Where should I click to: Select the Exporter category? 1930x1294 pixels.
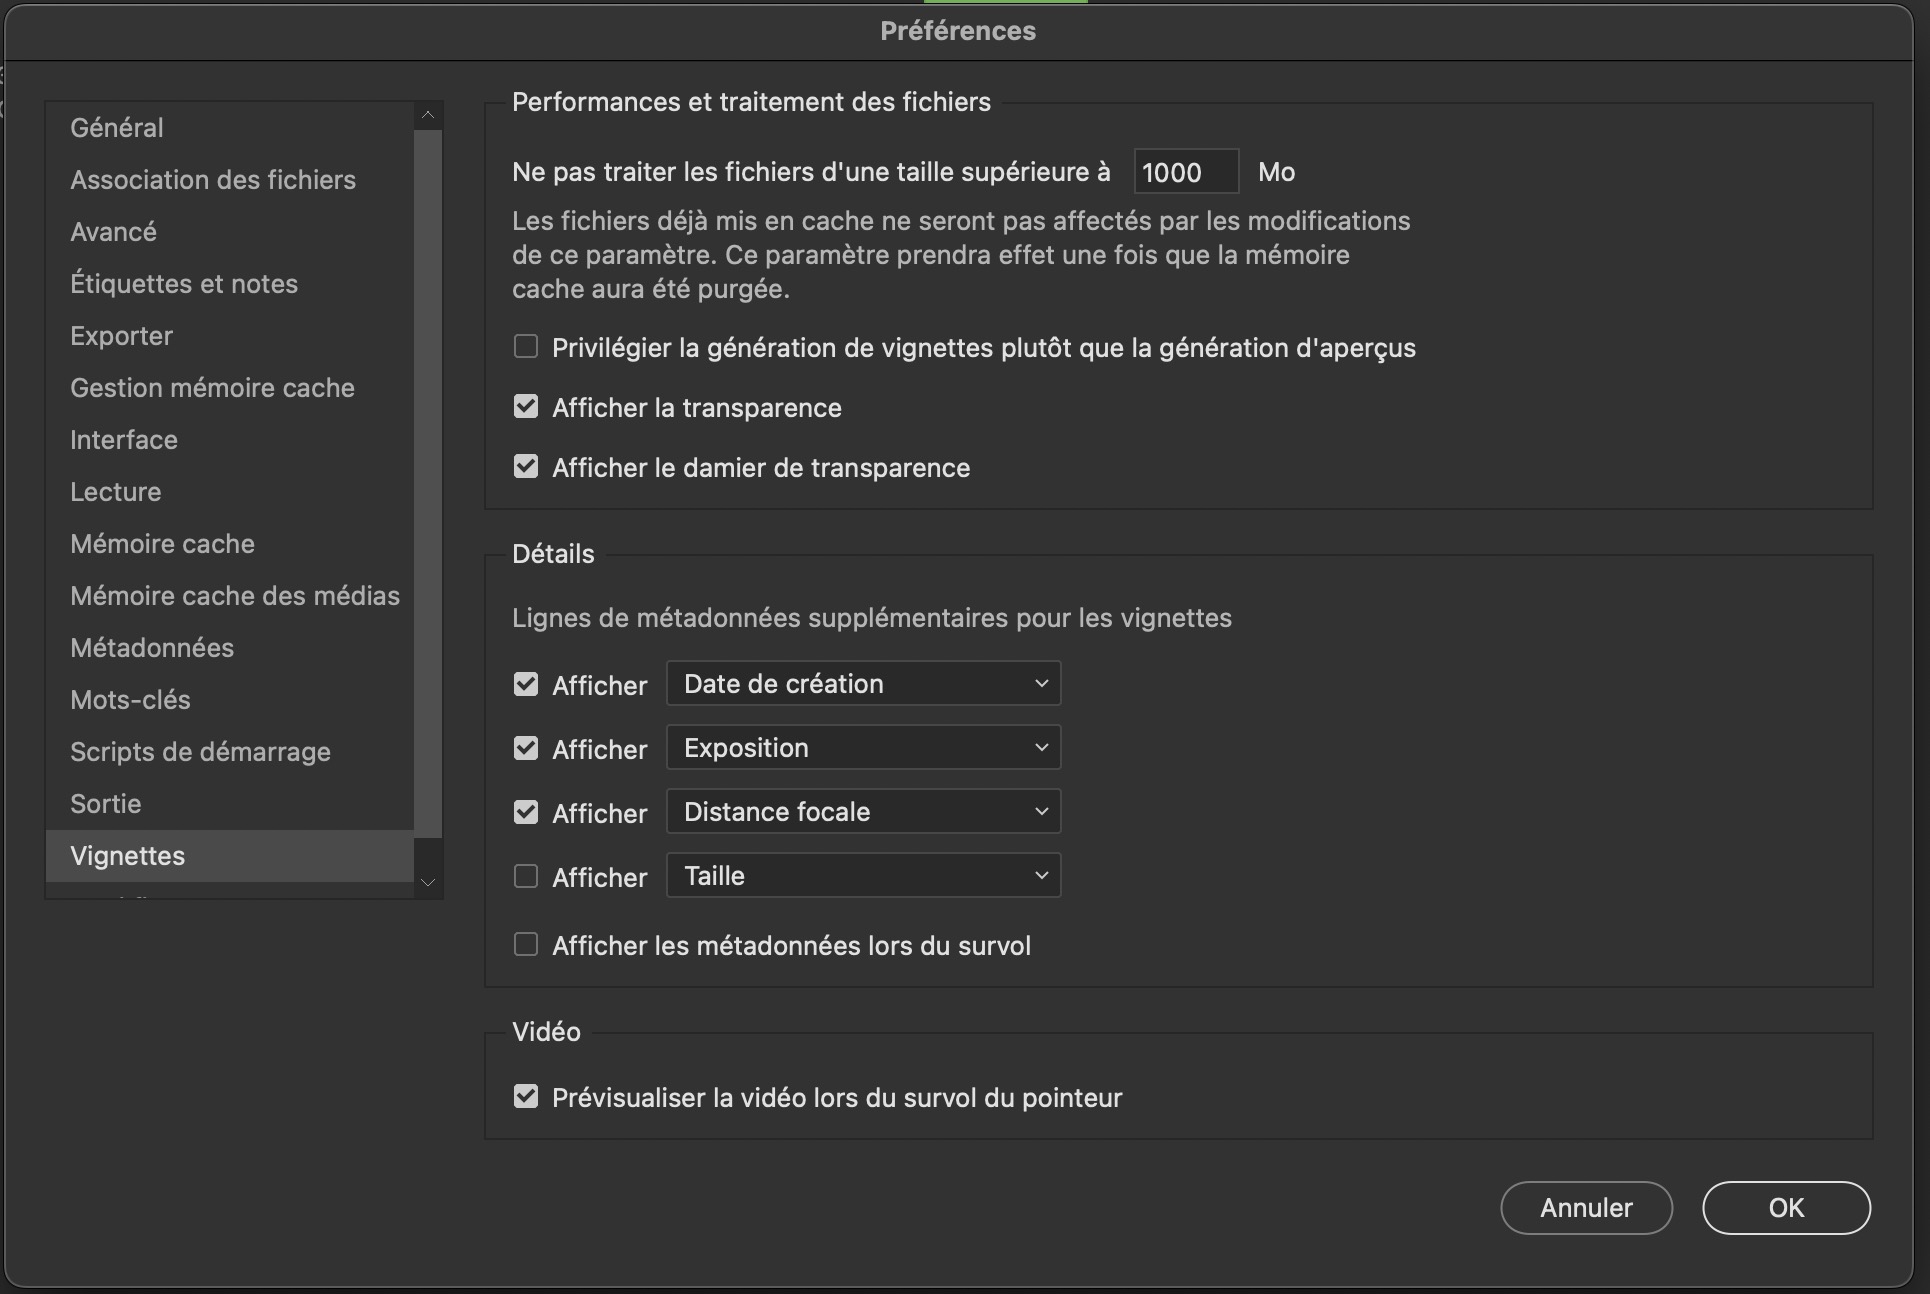click(121, 335)
